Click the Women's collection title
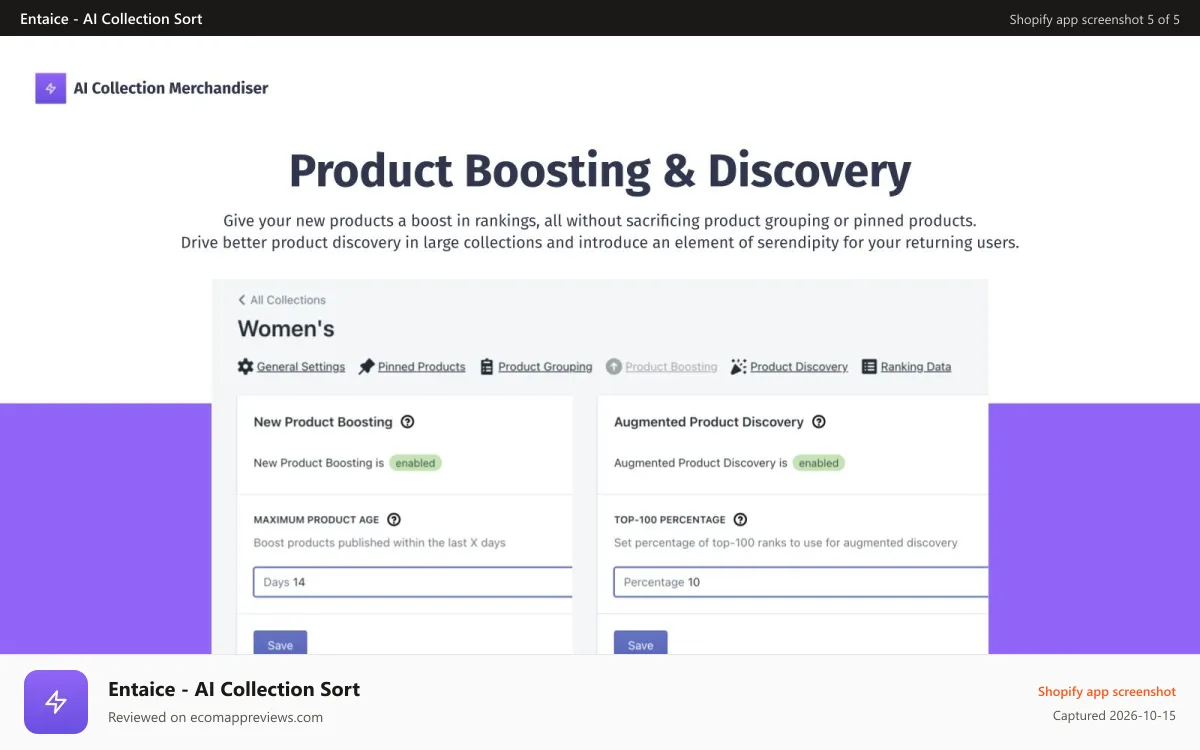The width and height of the screenshot is (1200, 750). pyautogui.click(x=286, y=329)
